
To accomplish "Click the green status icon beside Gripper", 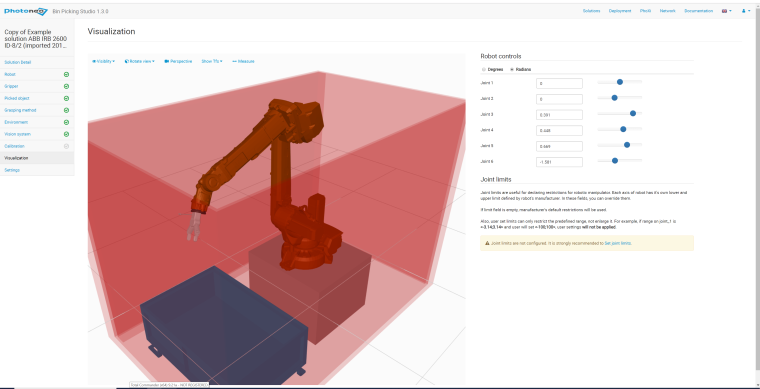I will [x=66, y=86].
